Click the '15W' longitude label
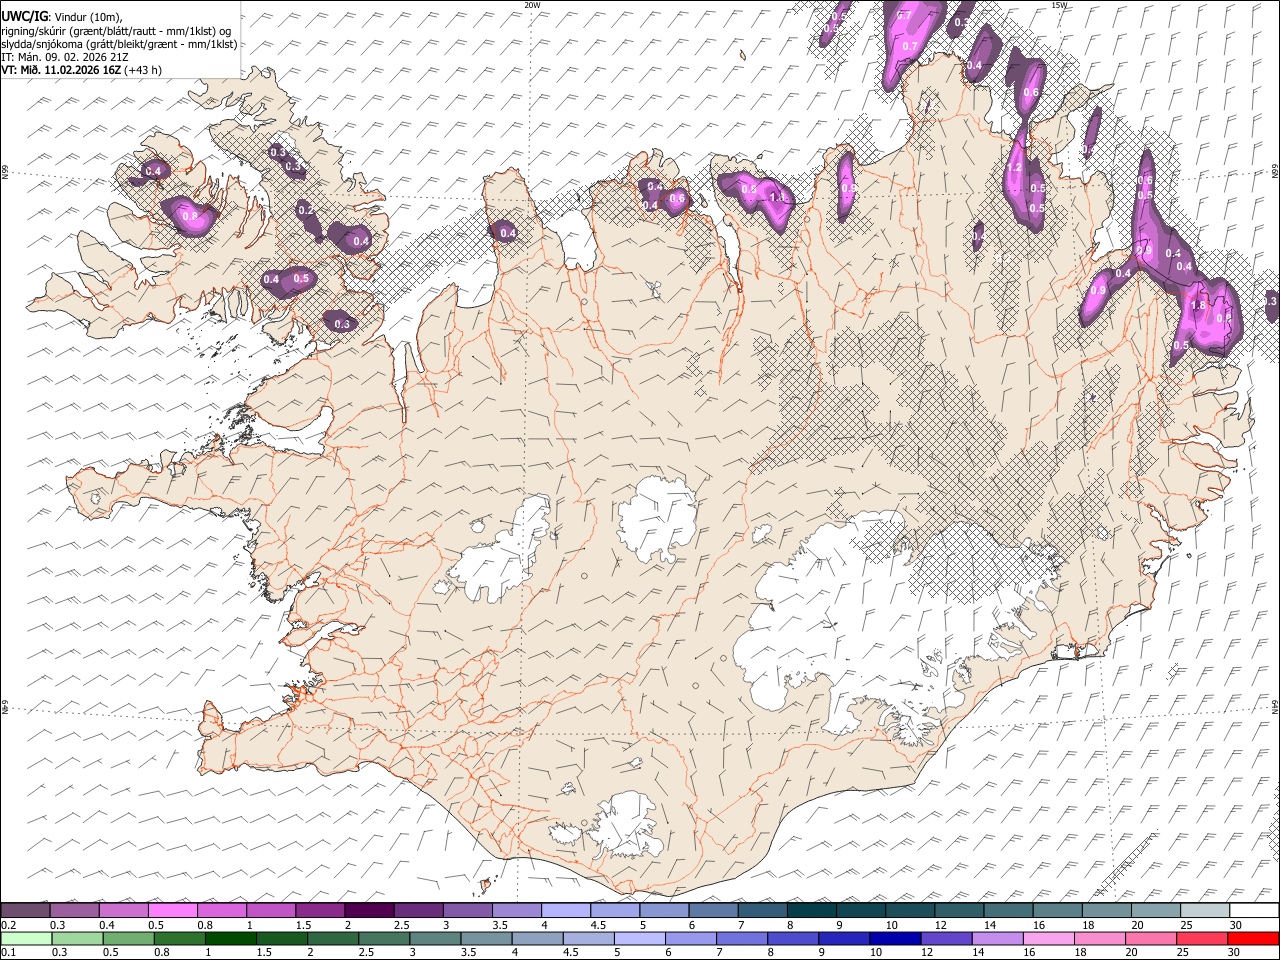The image size is (1280, 960). point(1060,5)
